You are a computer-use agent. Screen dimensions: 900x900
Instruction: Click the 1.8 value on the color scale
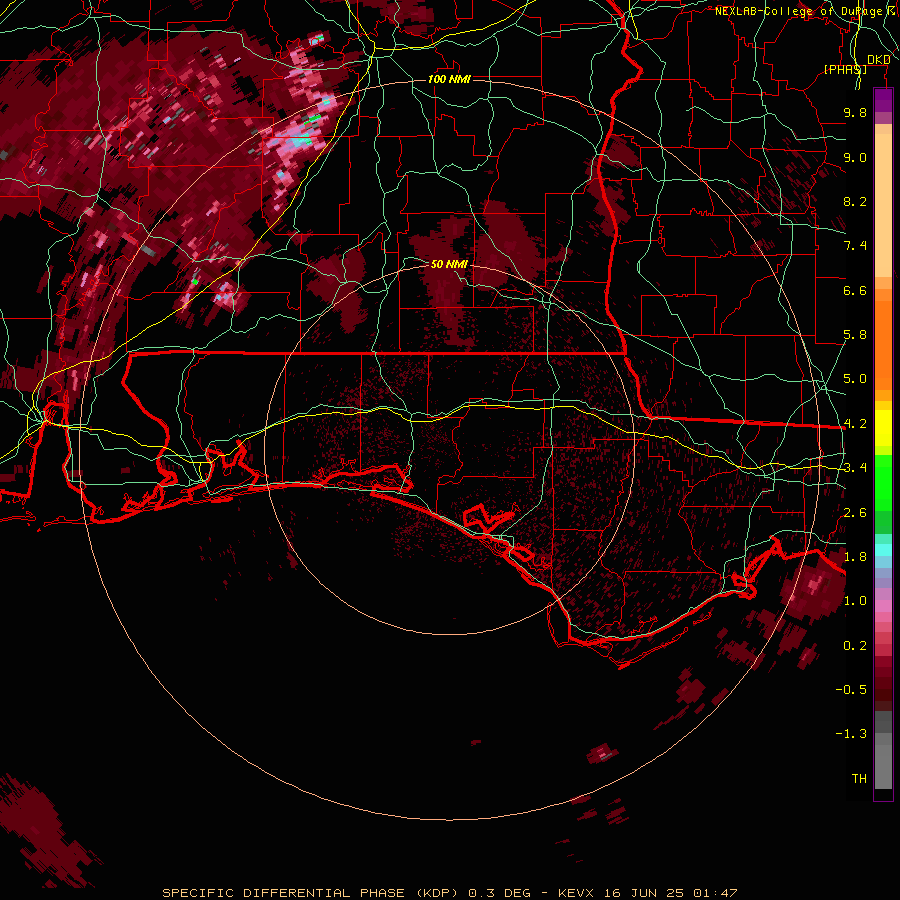pyautogui.click(x=855, y=557)
